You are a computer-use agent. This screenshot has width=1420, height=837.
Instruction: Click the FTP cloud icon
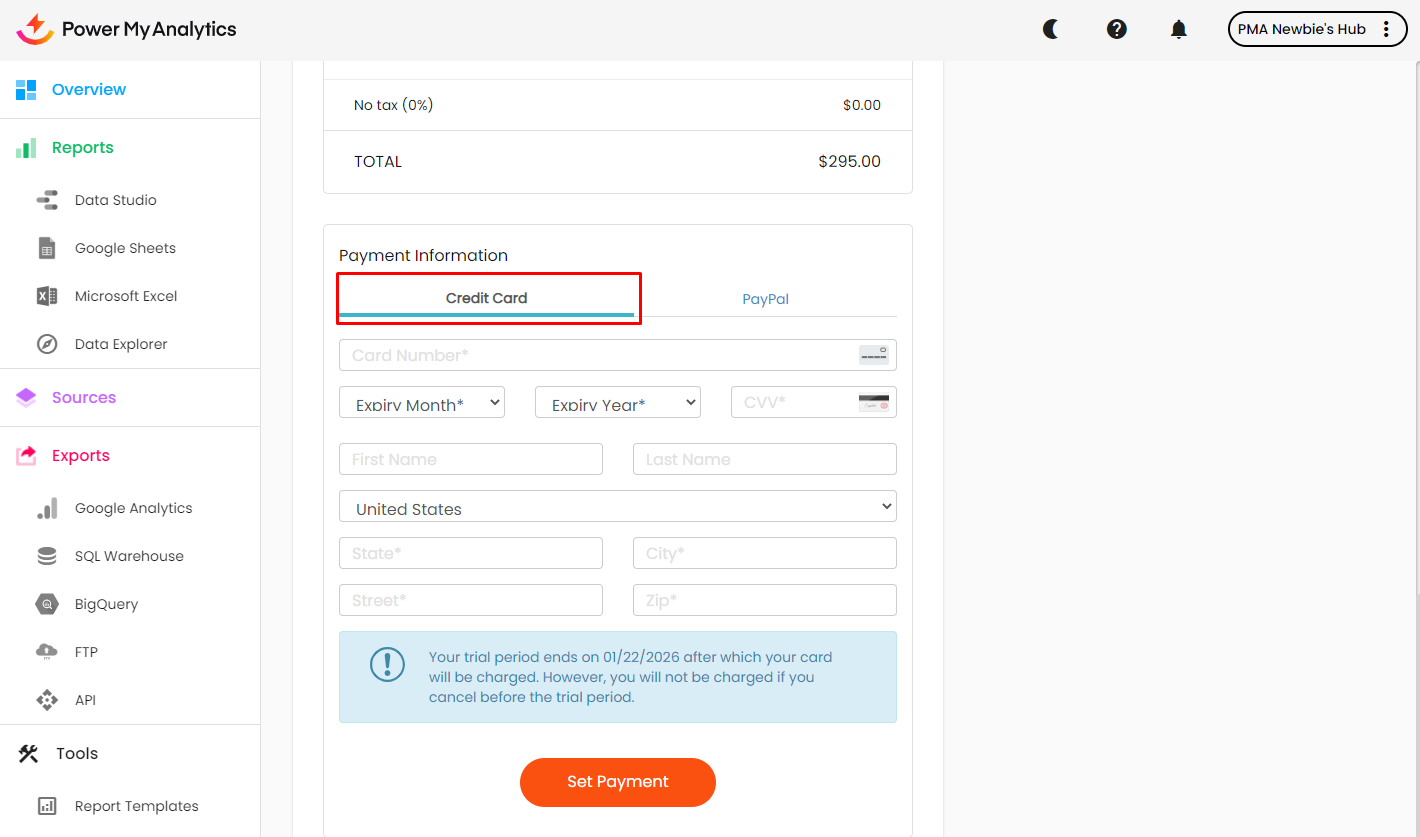(47, 652)
